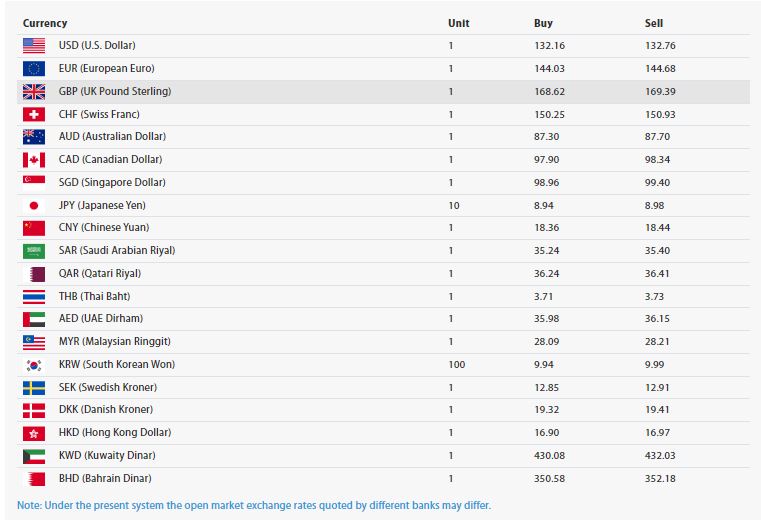
Task: Select the Japanese flag icon
Action: [34, 205]
